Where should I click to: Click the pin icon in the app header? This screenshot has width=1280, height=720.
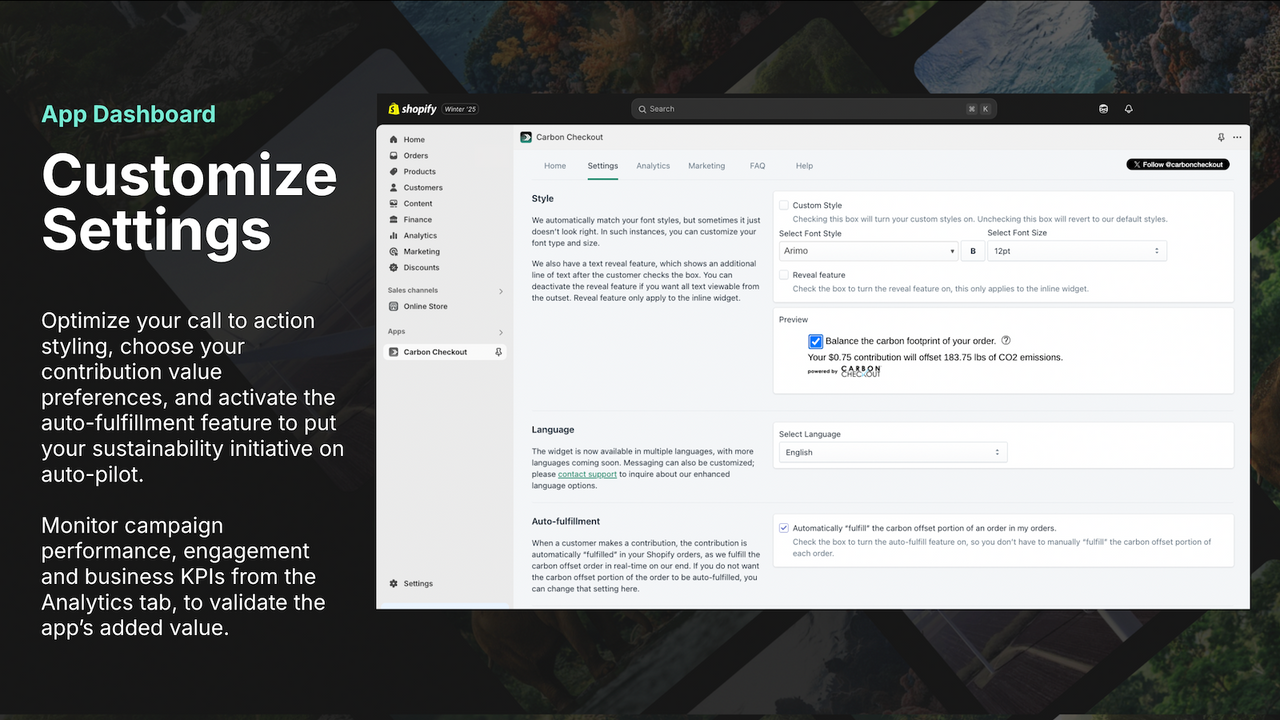pyautogui.click(x=1221, y=137)
